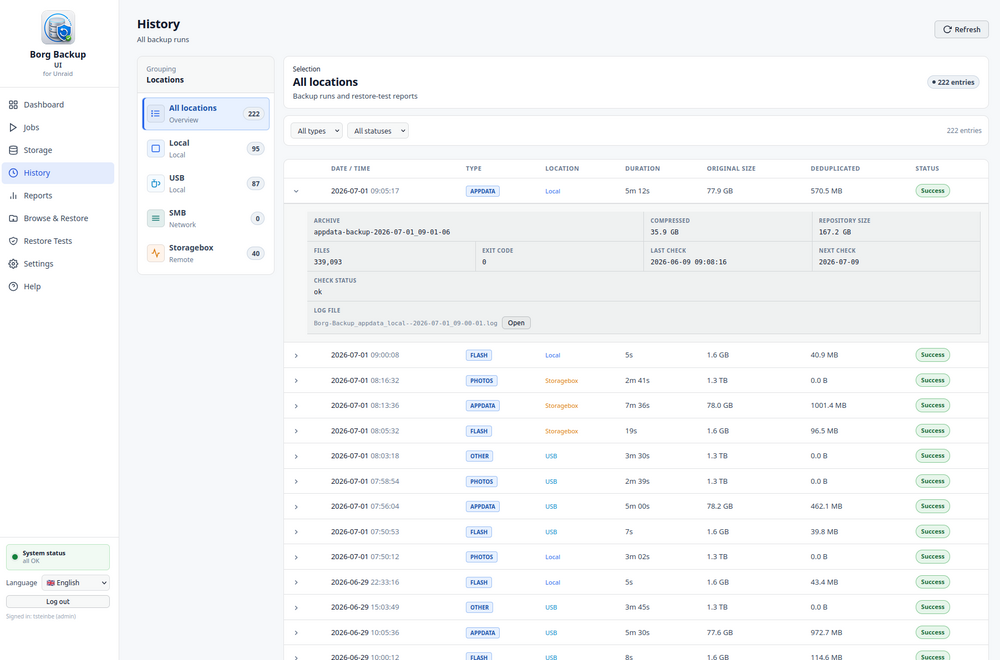The image size is (1000, 660).
Task: Click the Local location square icon
Action: point(156,149)
